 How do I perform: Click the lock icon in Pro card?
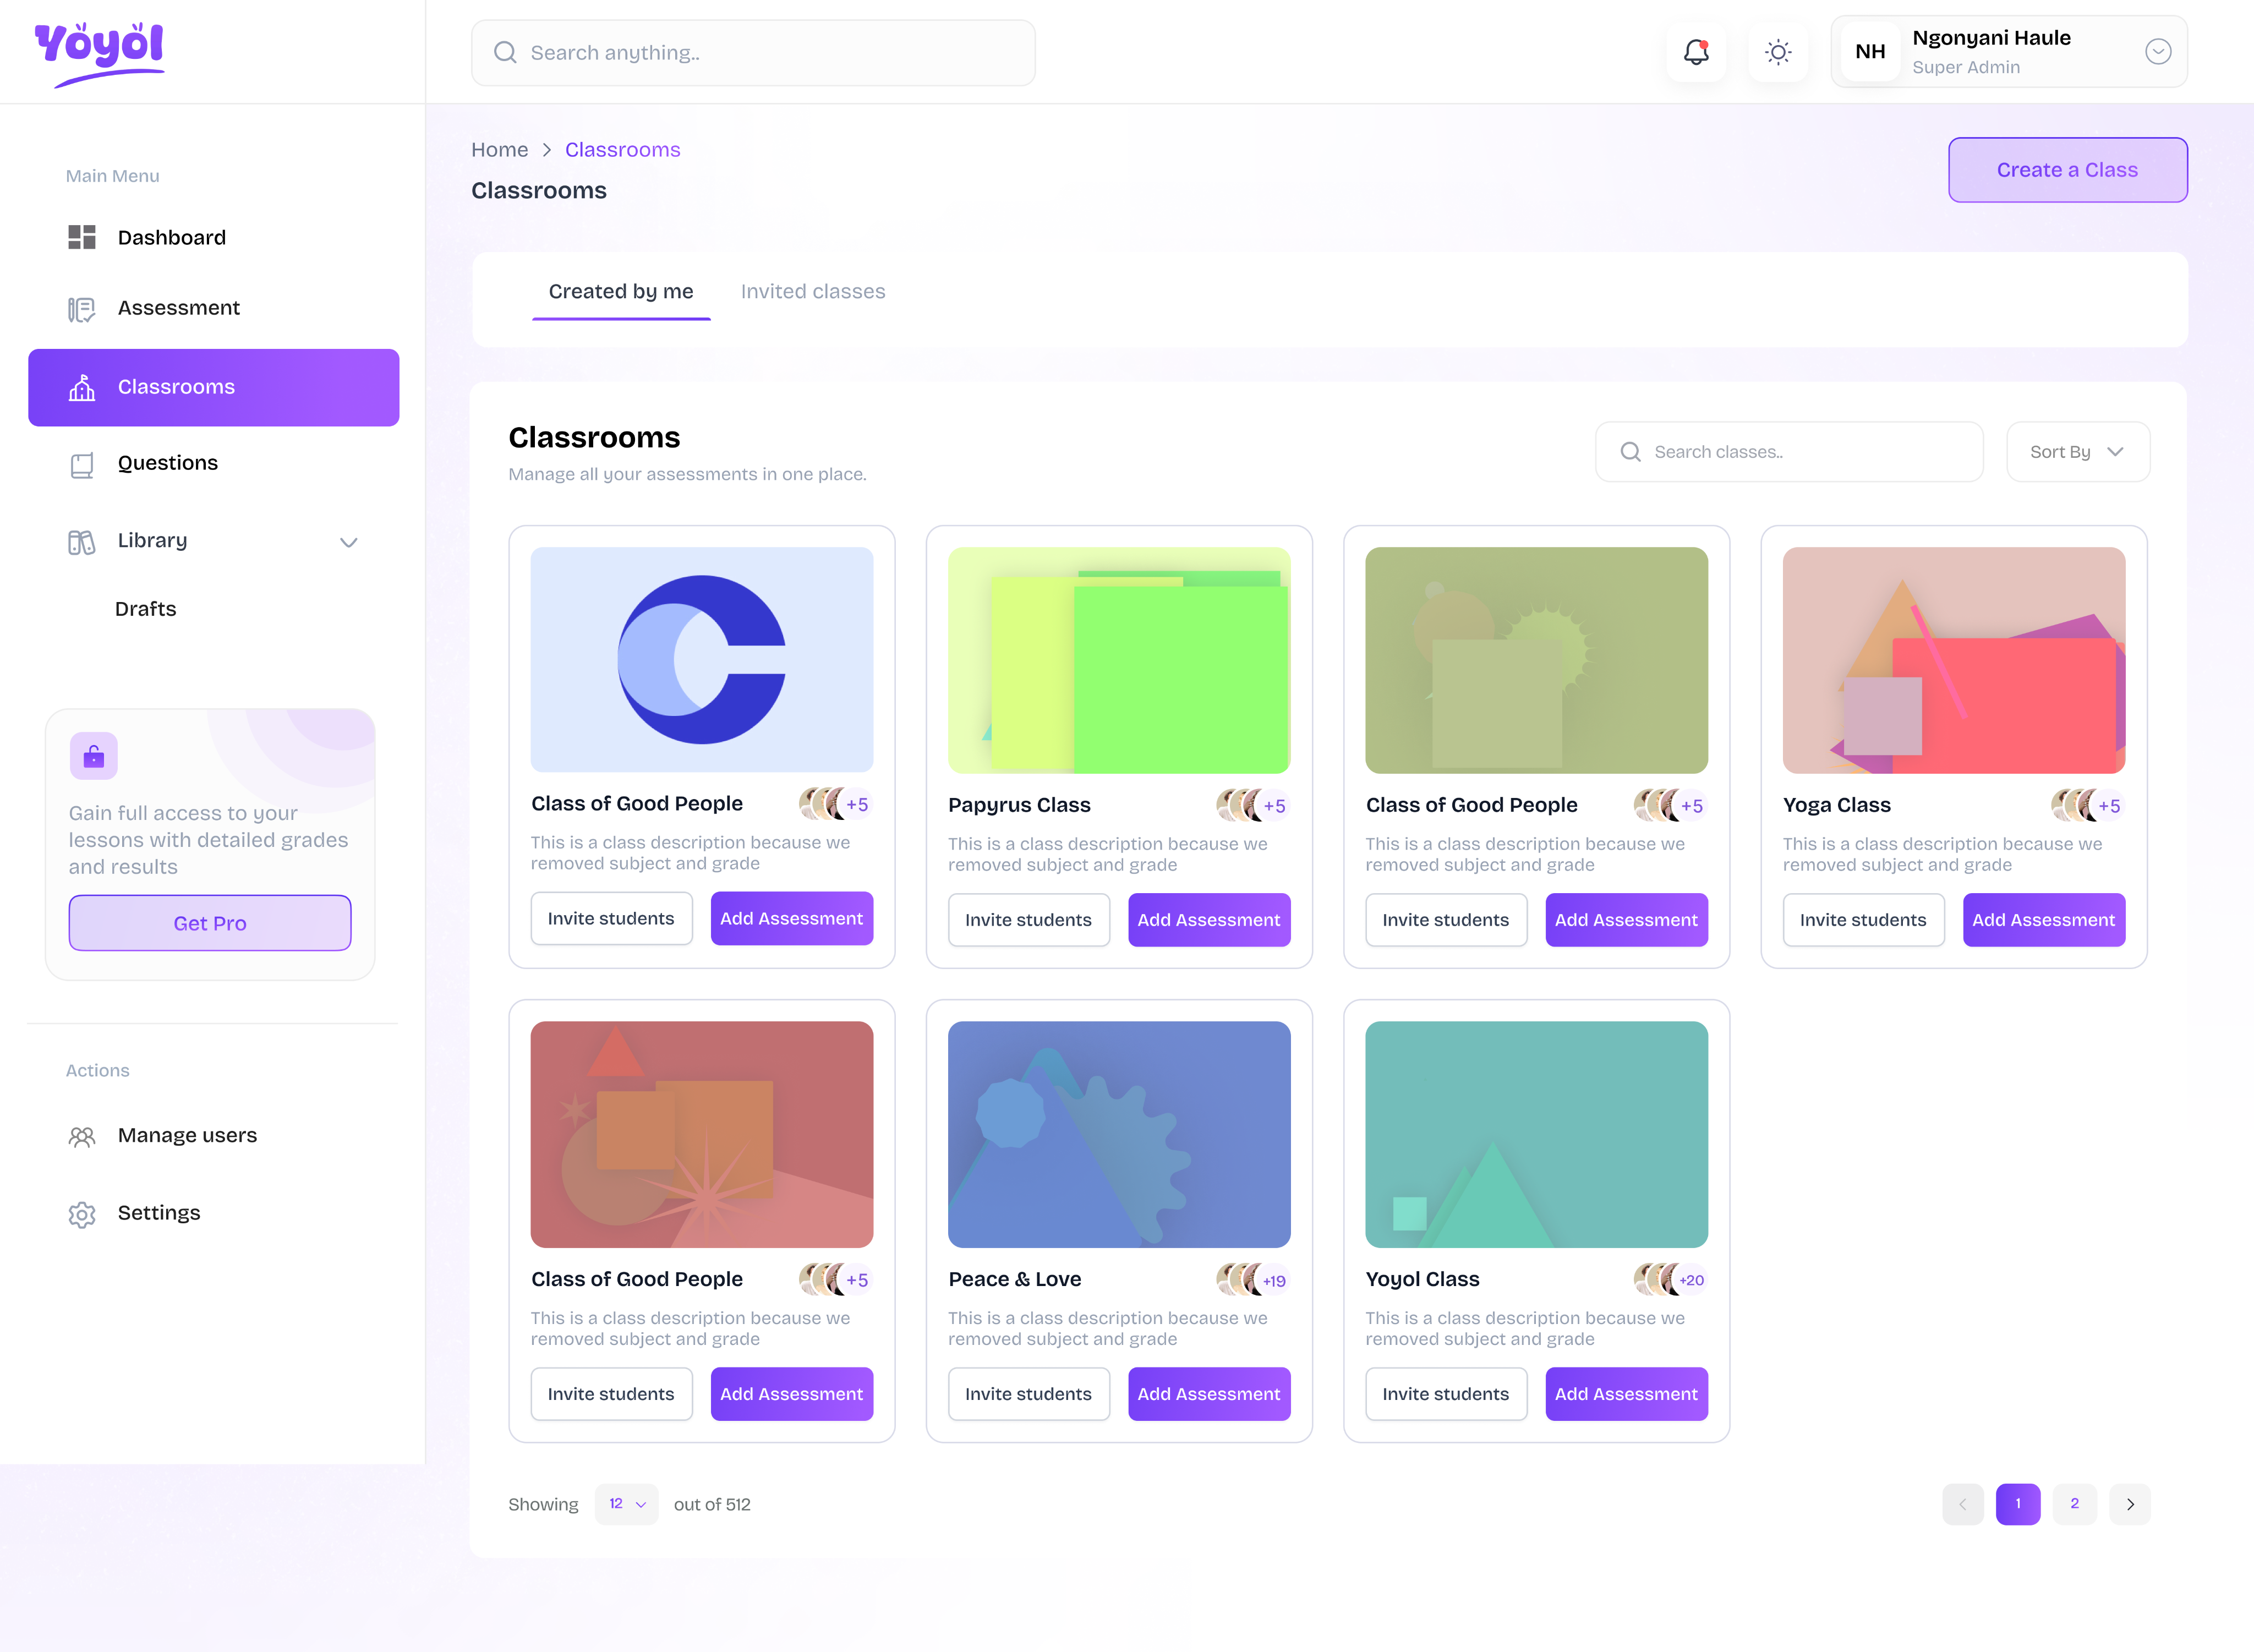94,756
